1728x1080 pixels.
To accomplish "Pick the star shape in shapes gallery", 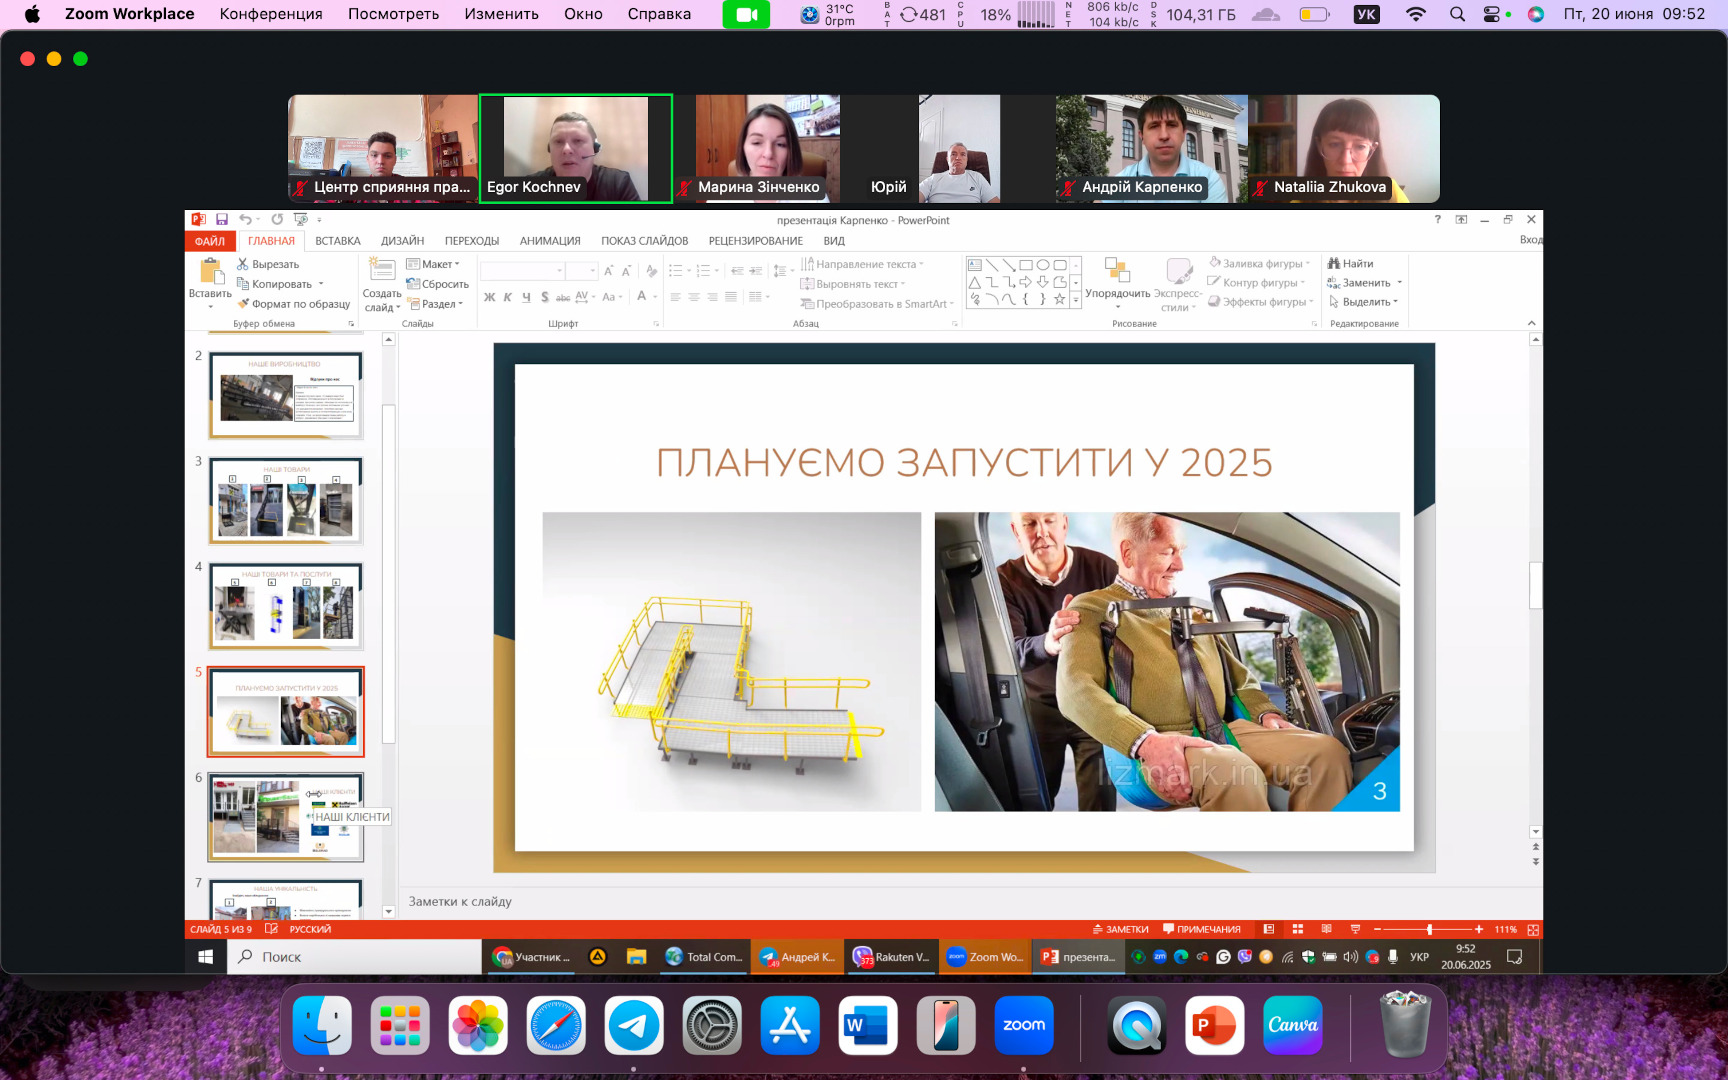I will (1059, 299).
